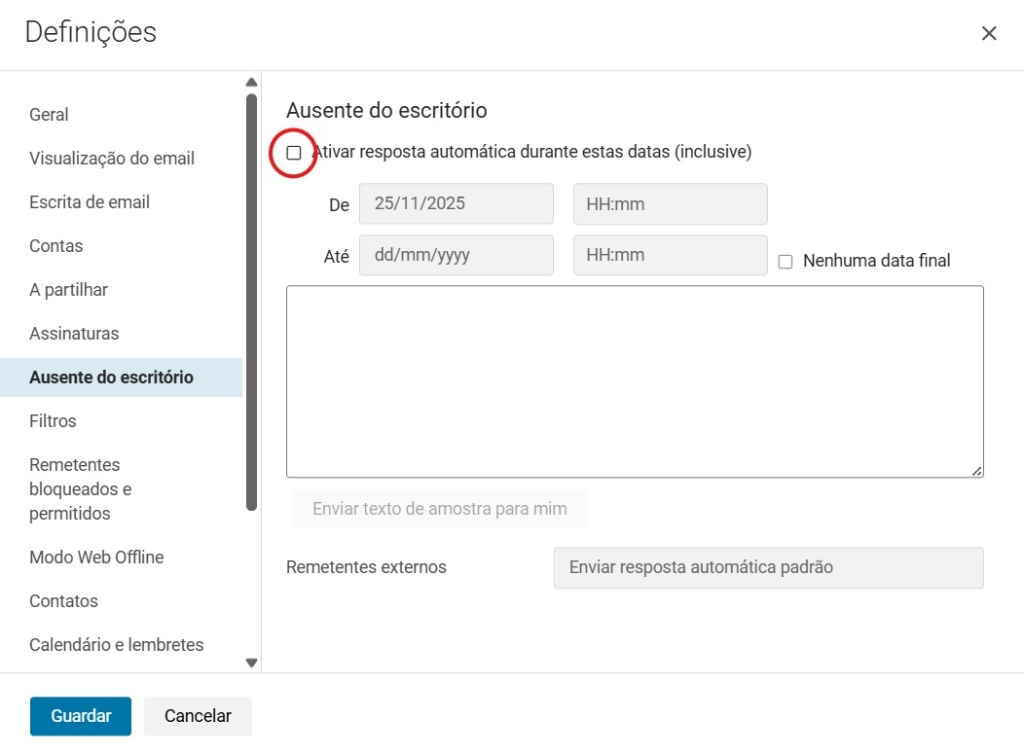Close the Definições dialog with X

989,33
